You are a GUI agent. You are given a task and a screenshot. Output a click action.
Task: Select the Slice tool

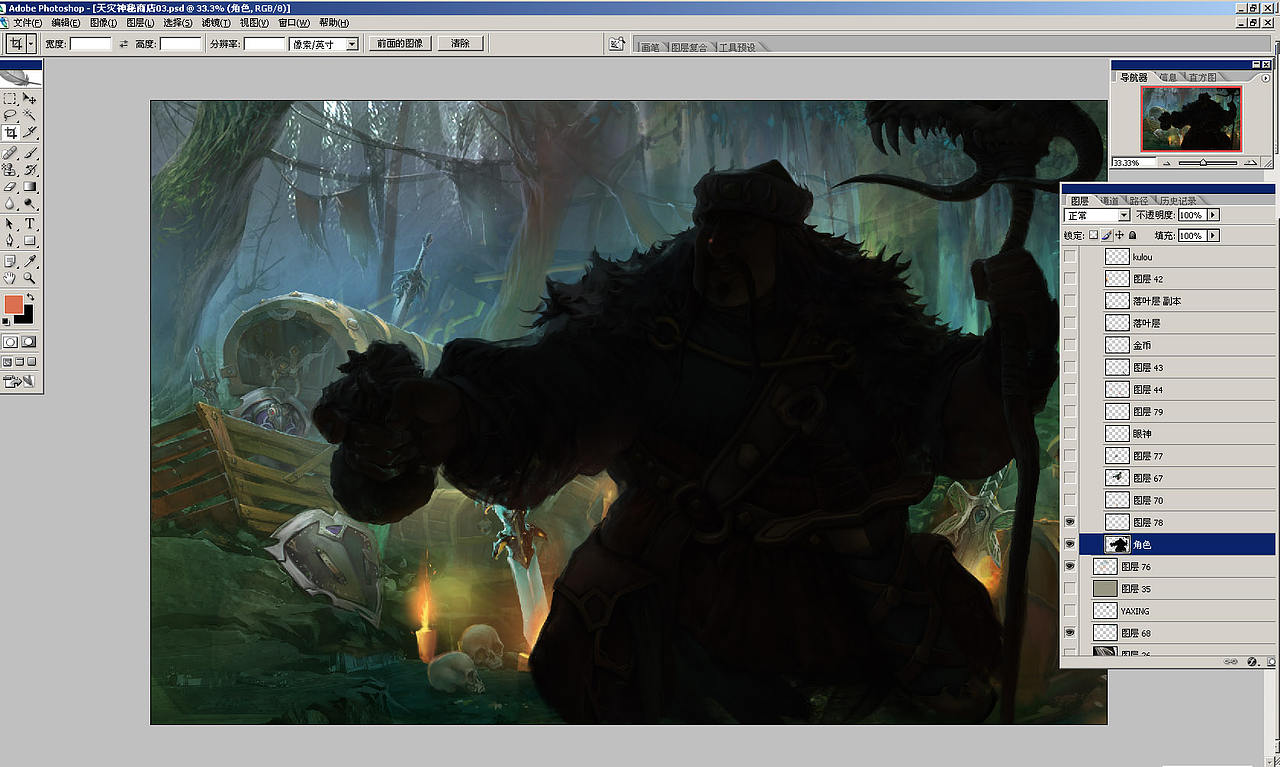pyautogui.click(x=30, y=133)
